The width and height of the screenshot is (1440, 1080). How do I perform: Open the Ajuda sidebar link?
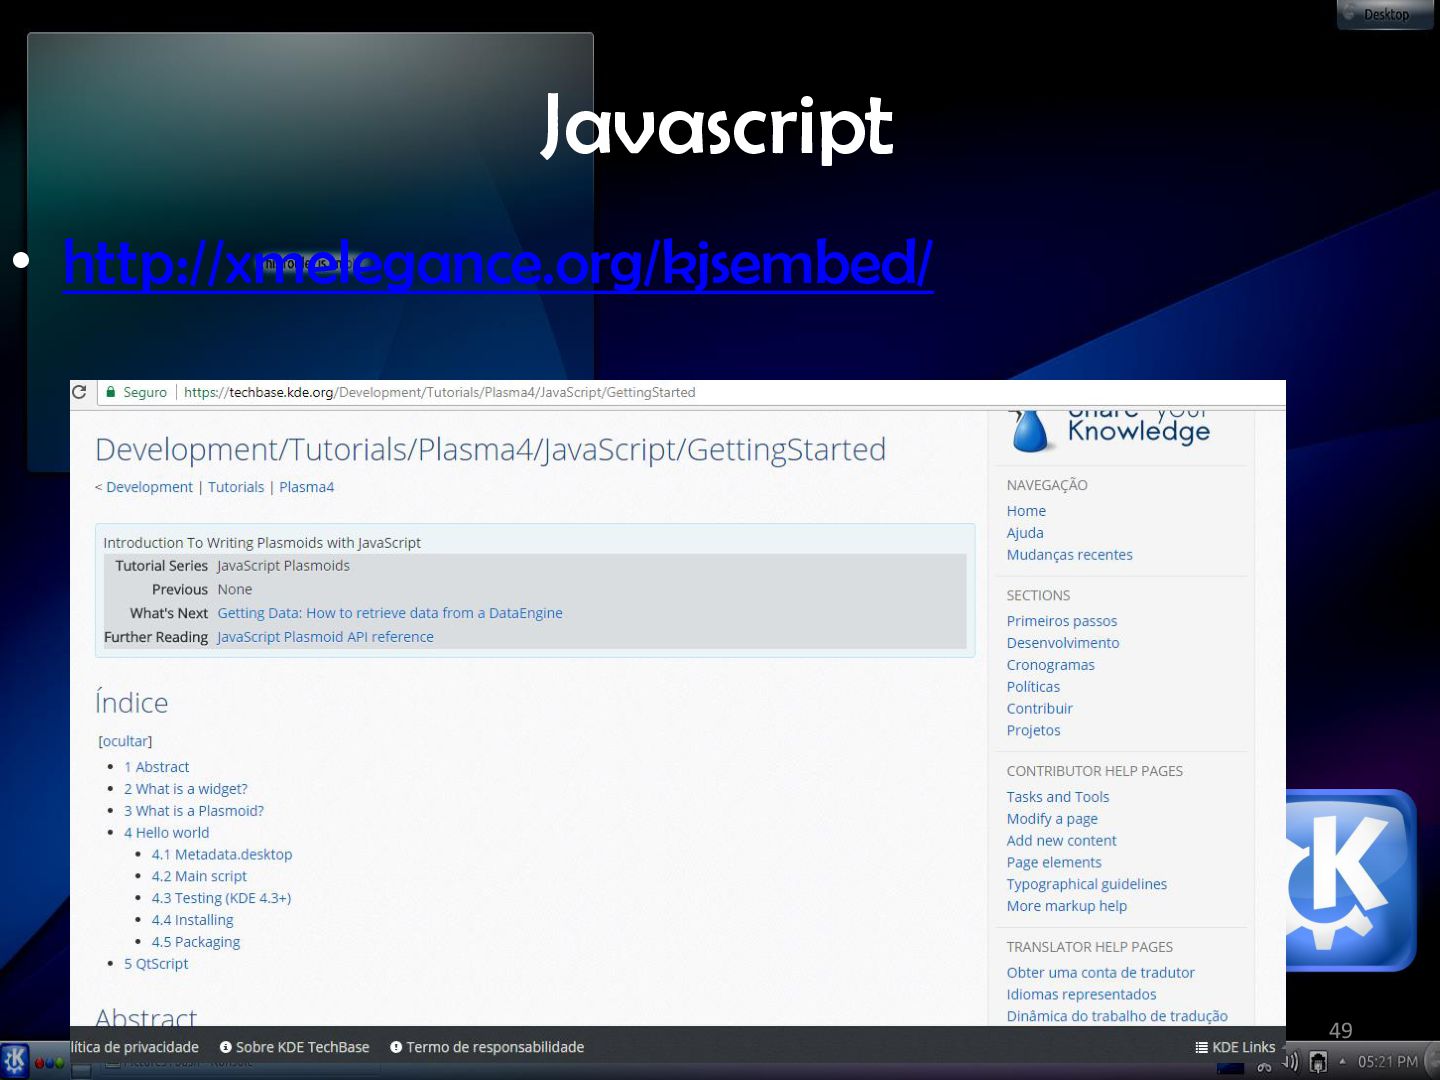pos(1025,533)
